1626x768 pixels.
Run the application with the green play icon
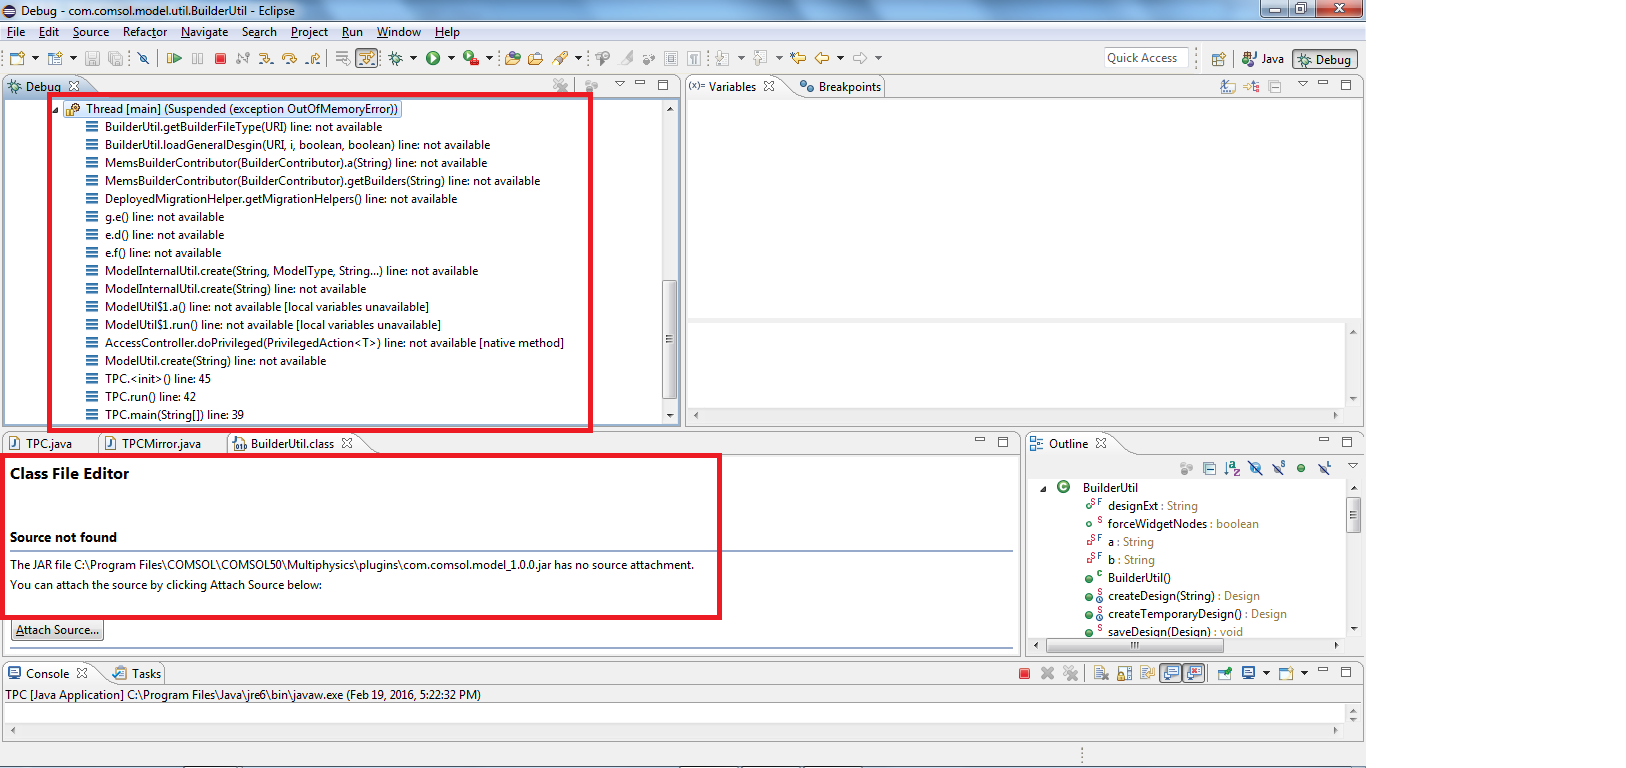coord(433,58)
